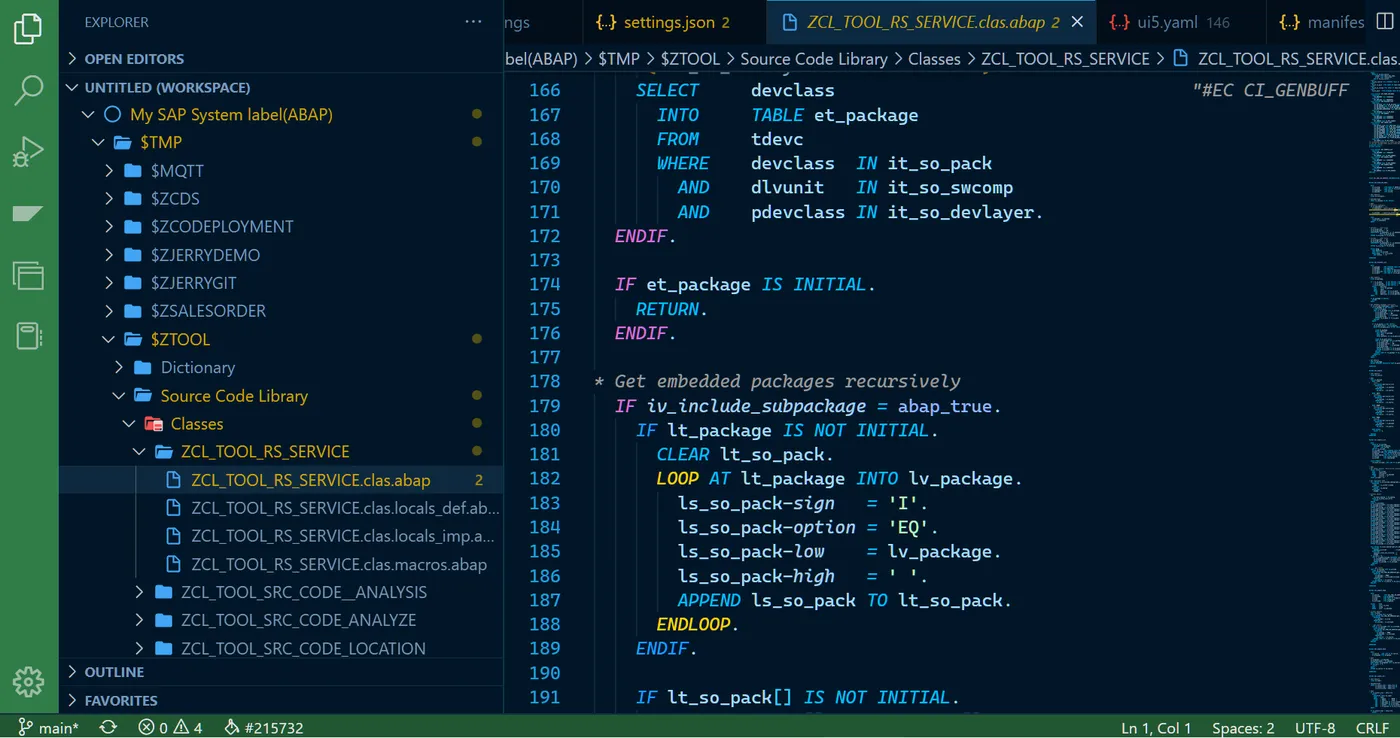Collapse the ZCL_TOOL_RS_SERVICE folder

tap(139, 452)
